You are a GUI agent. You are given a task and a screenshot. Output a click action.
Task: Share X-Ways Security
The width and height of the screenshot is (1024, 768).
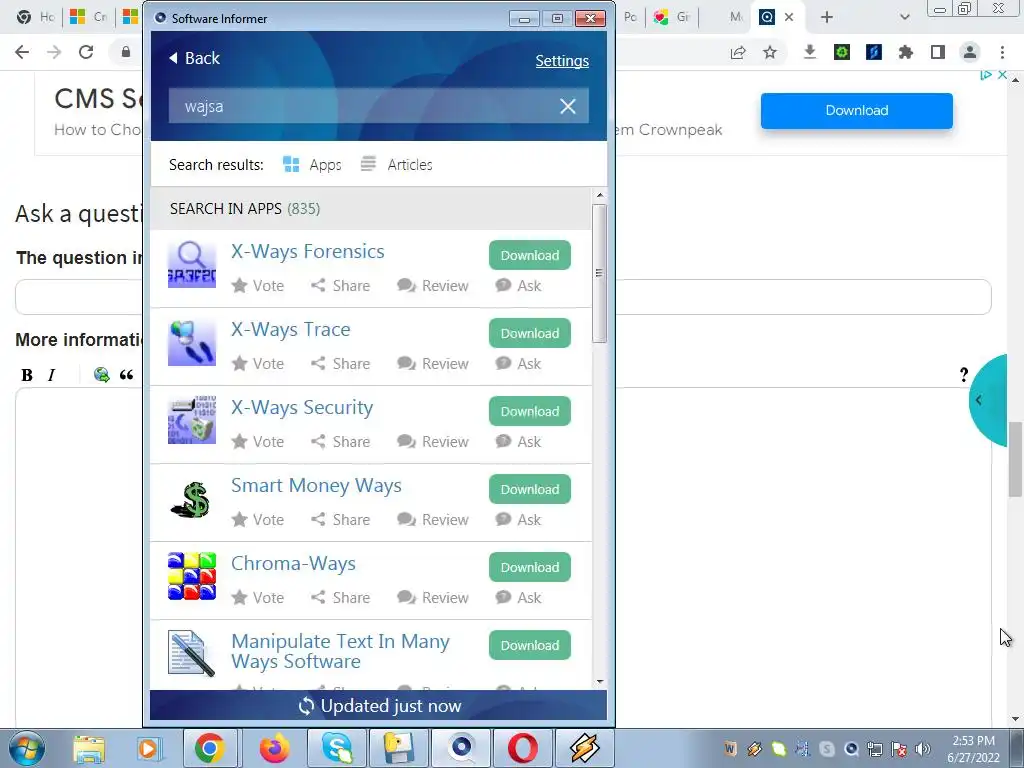point(340,442)
